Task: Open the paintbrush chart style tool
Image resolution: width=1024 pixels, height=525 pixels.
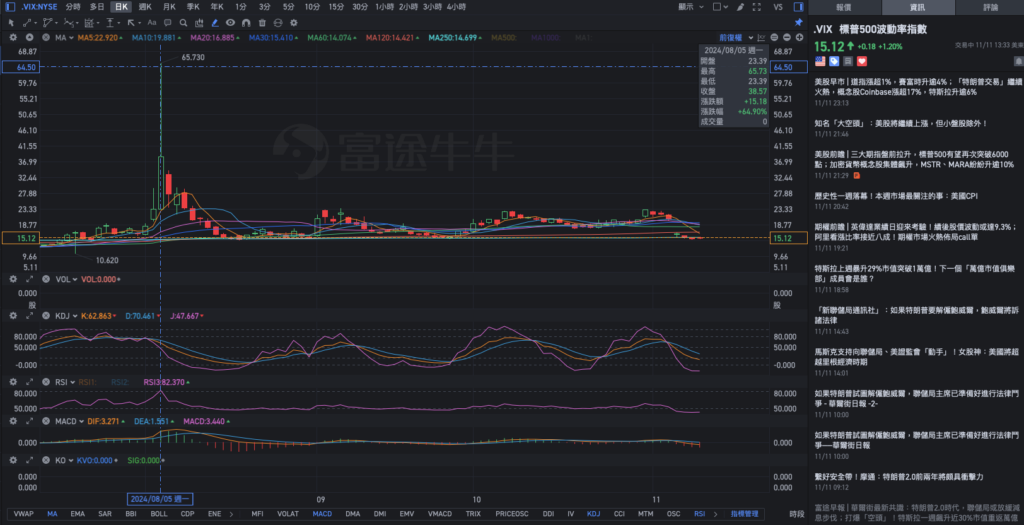Action: pyautogui.click(x=740, y=7)
